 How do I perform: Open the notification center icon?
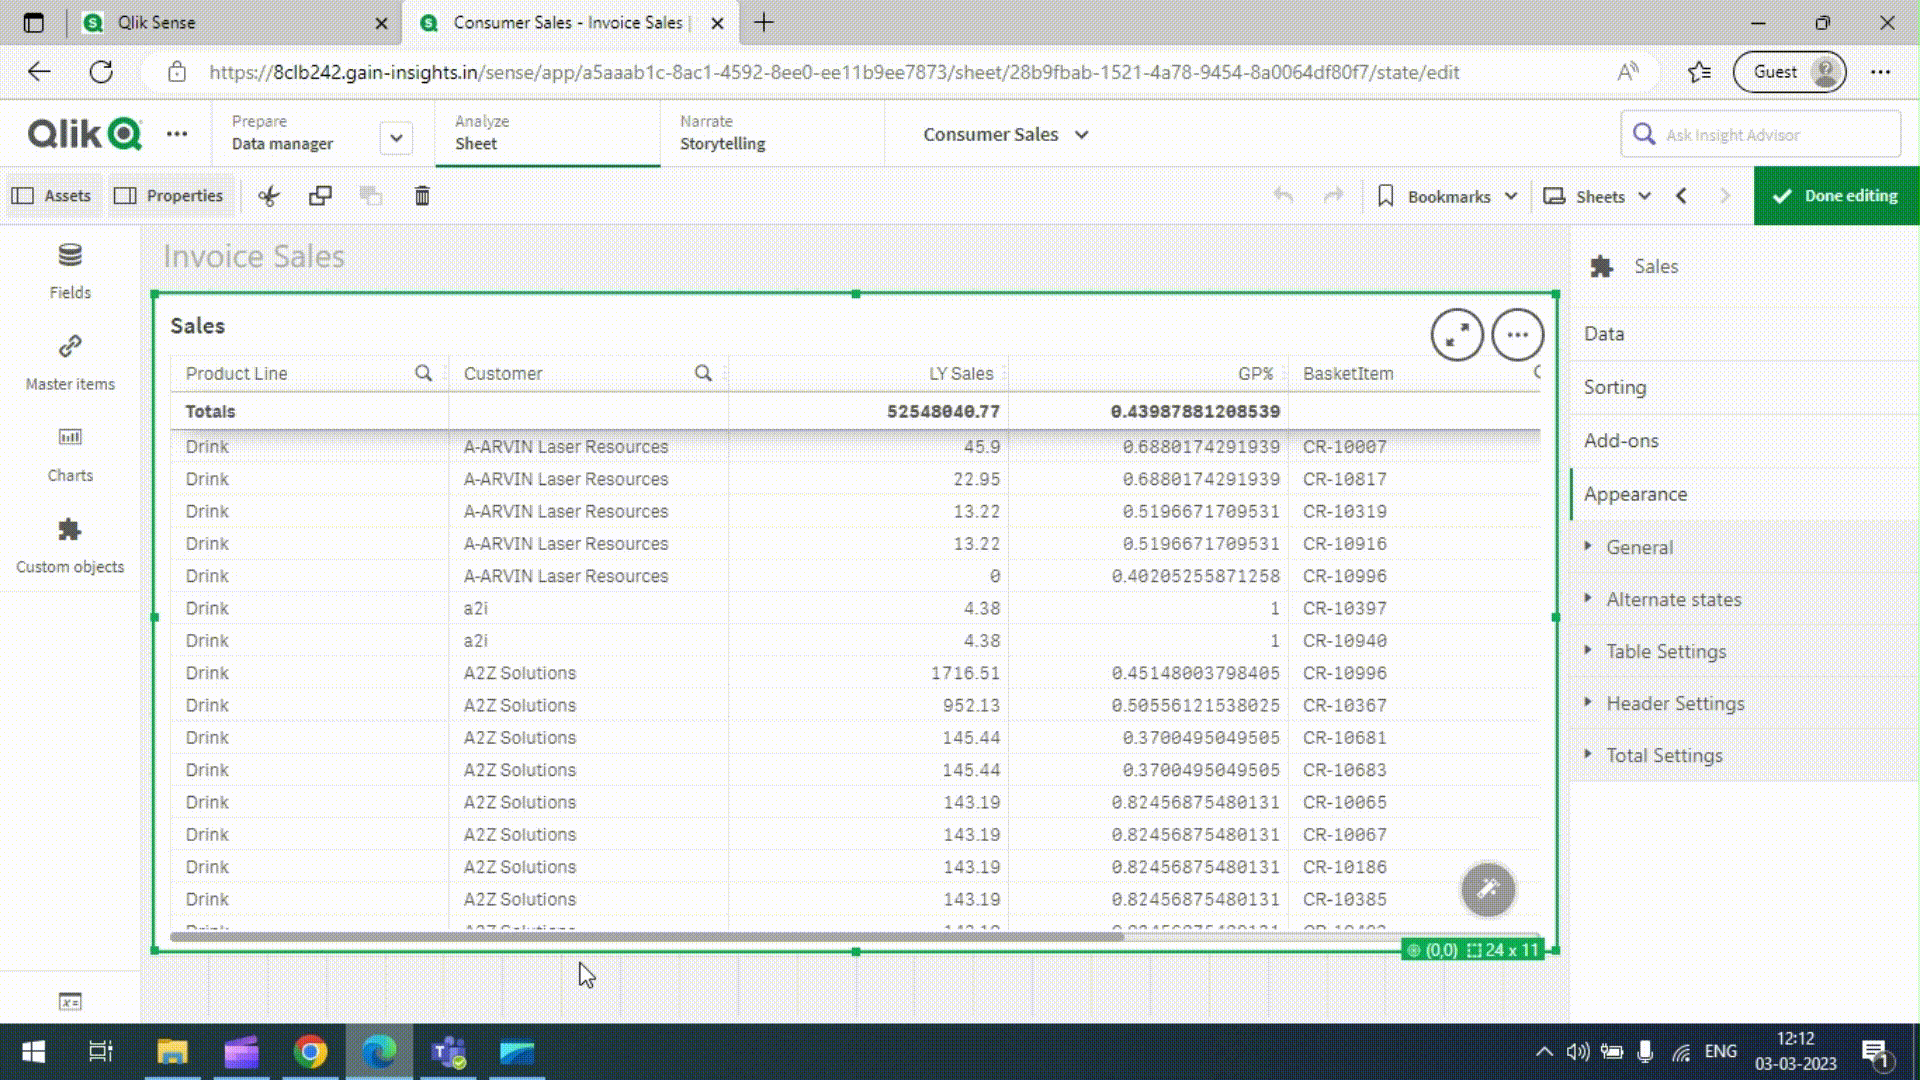(1877, 1053)
